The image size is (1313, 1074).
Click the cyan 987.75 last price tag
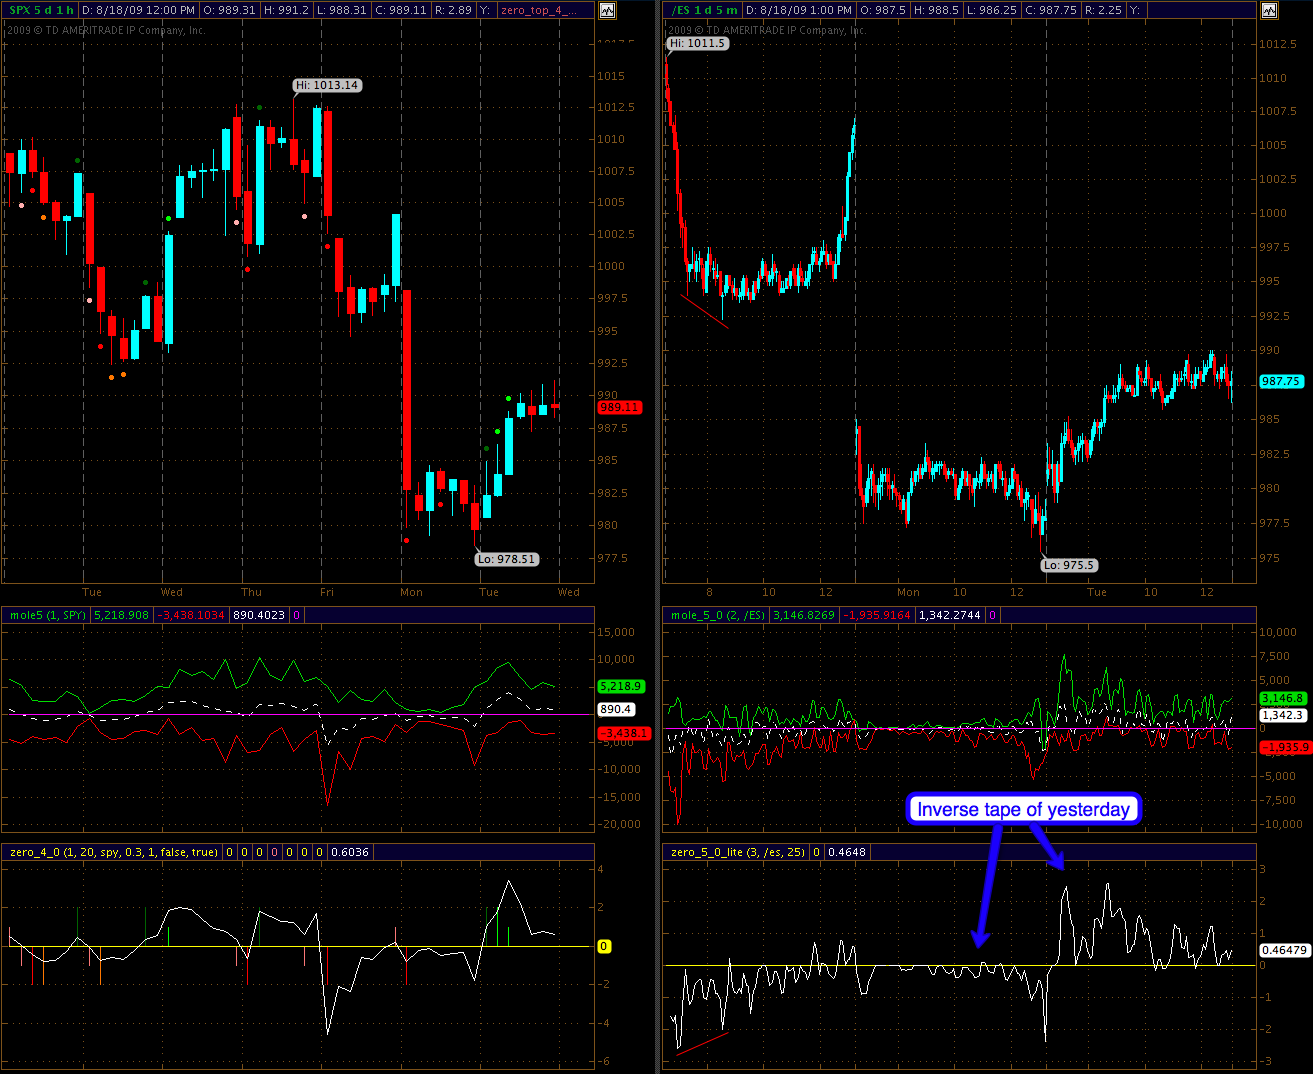tap(1281, 381)
